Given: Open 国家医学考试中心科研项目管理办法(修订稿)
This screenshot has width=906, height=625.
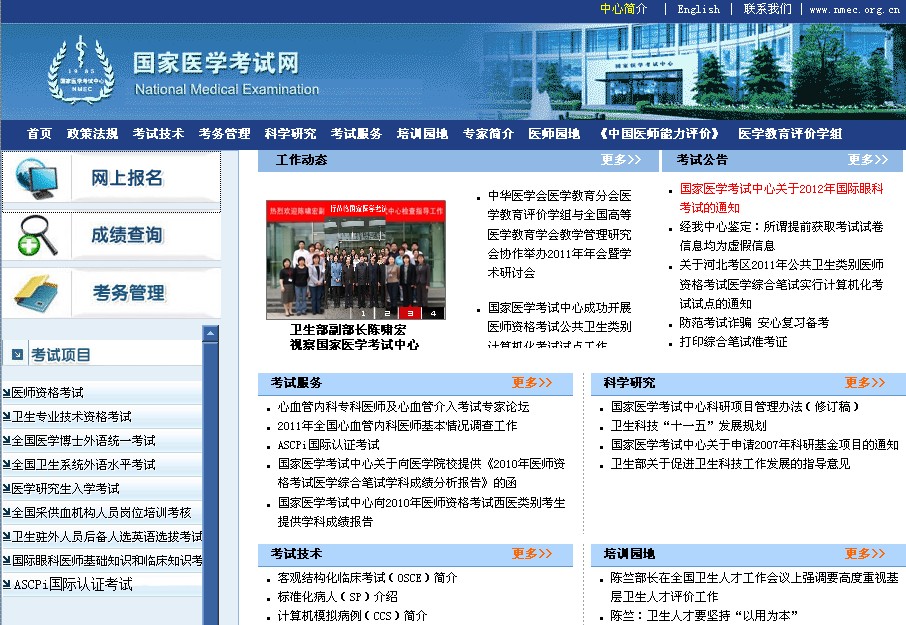Looking at the screenshot, I should coord(735,407).
